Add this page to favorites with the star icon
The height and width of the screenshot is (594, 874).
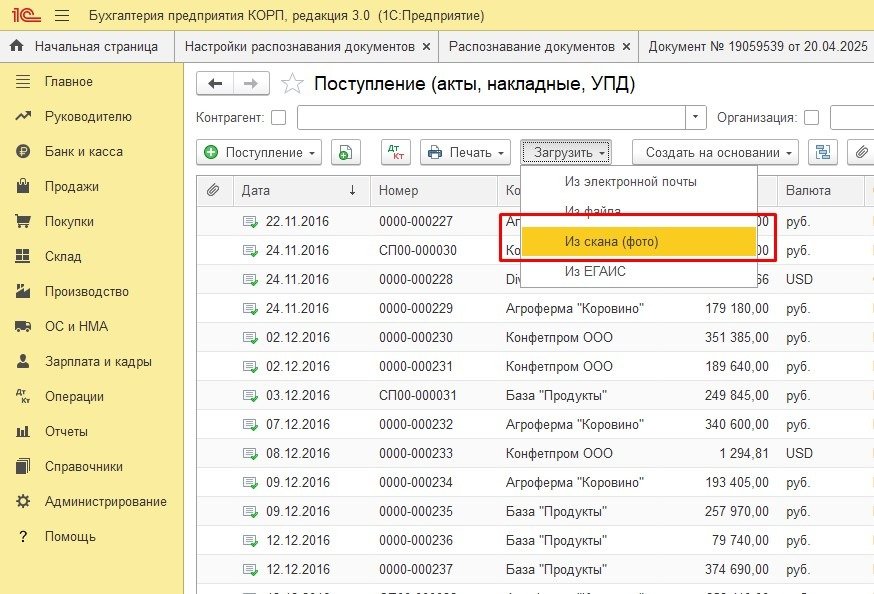coord(291,84)
